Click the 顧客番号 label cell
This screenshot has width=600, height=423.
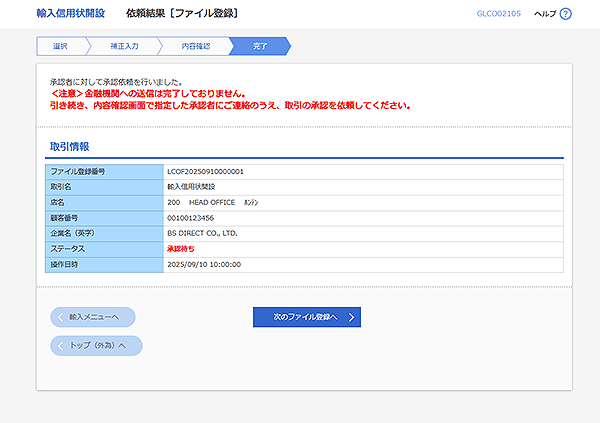tap(104, 218)
